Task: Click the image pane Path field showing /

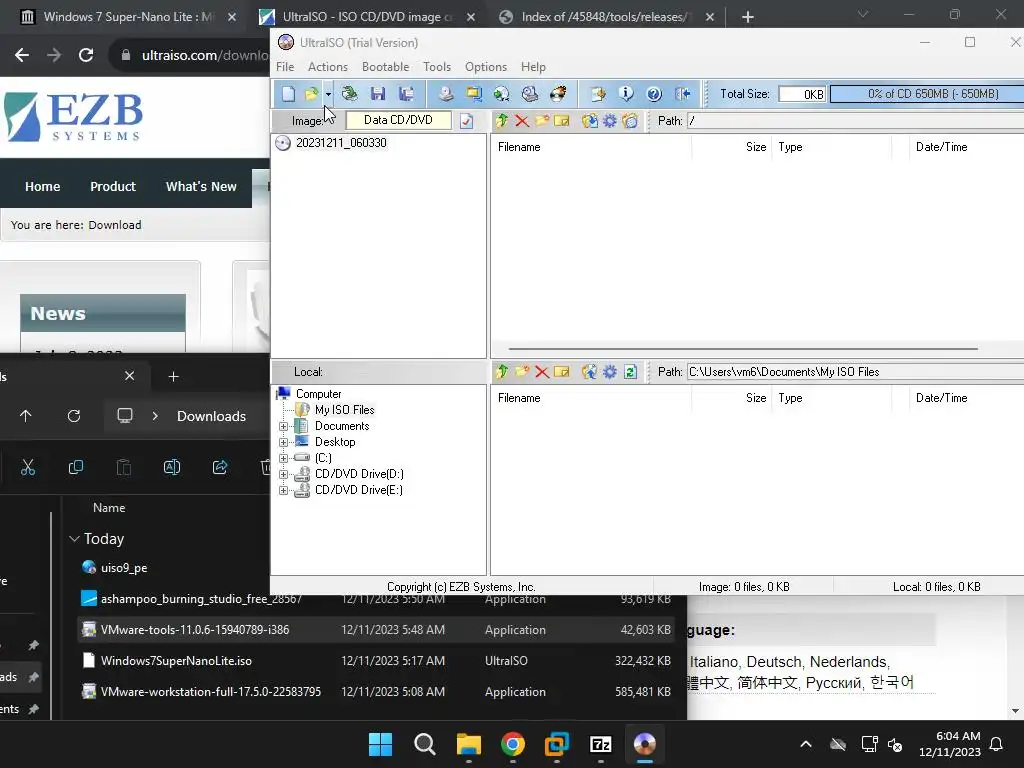Action: coord(855,121)
